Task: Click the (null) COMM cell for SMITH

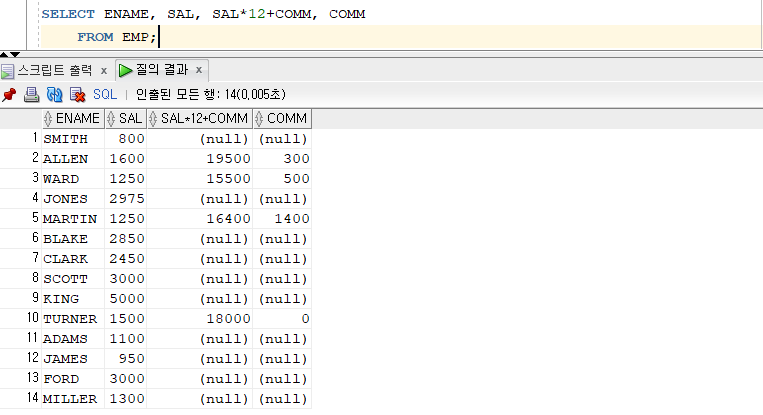Action: click(282, 139)
